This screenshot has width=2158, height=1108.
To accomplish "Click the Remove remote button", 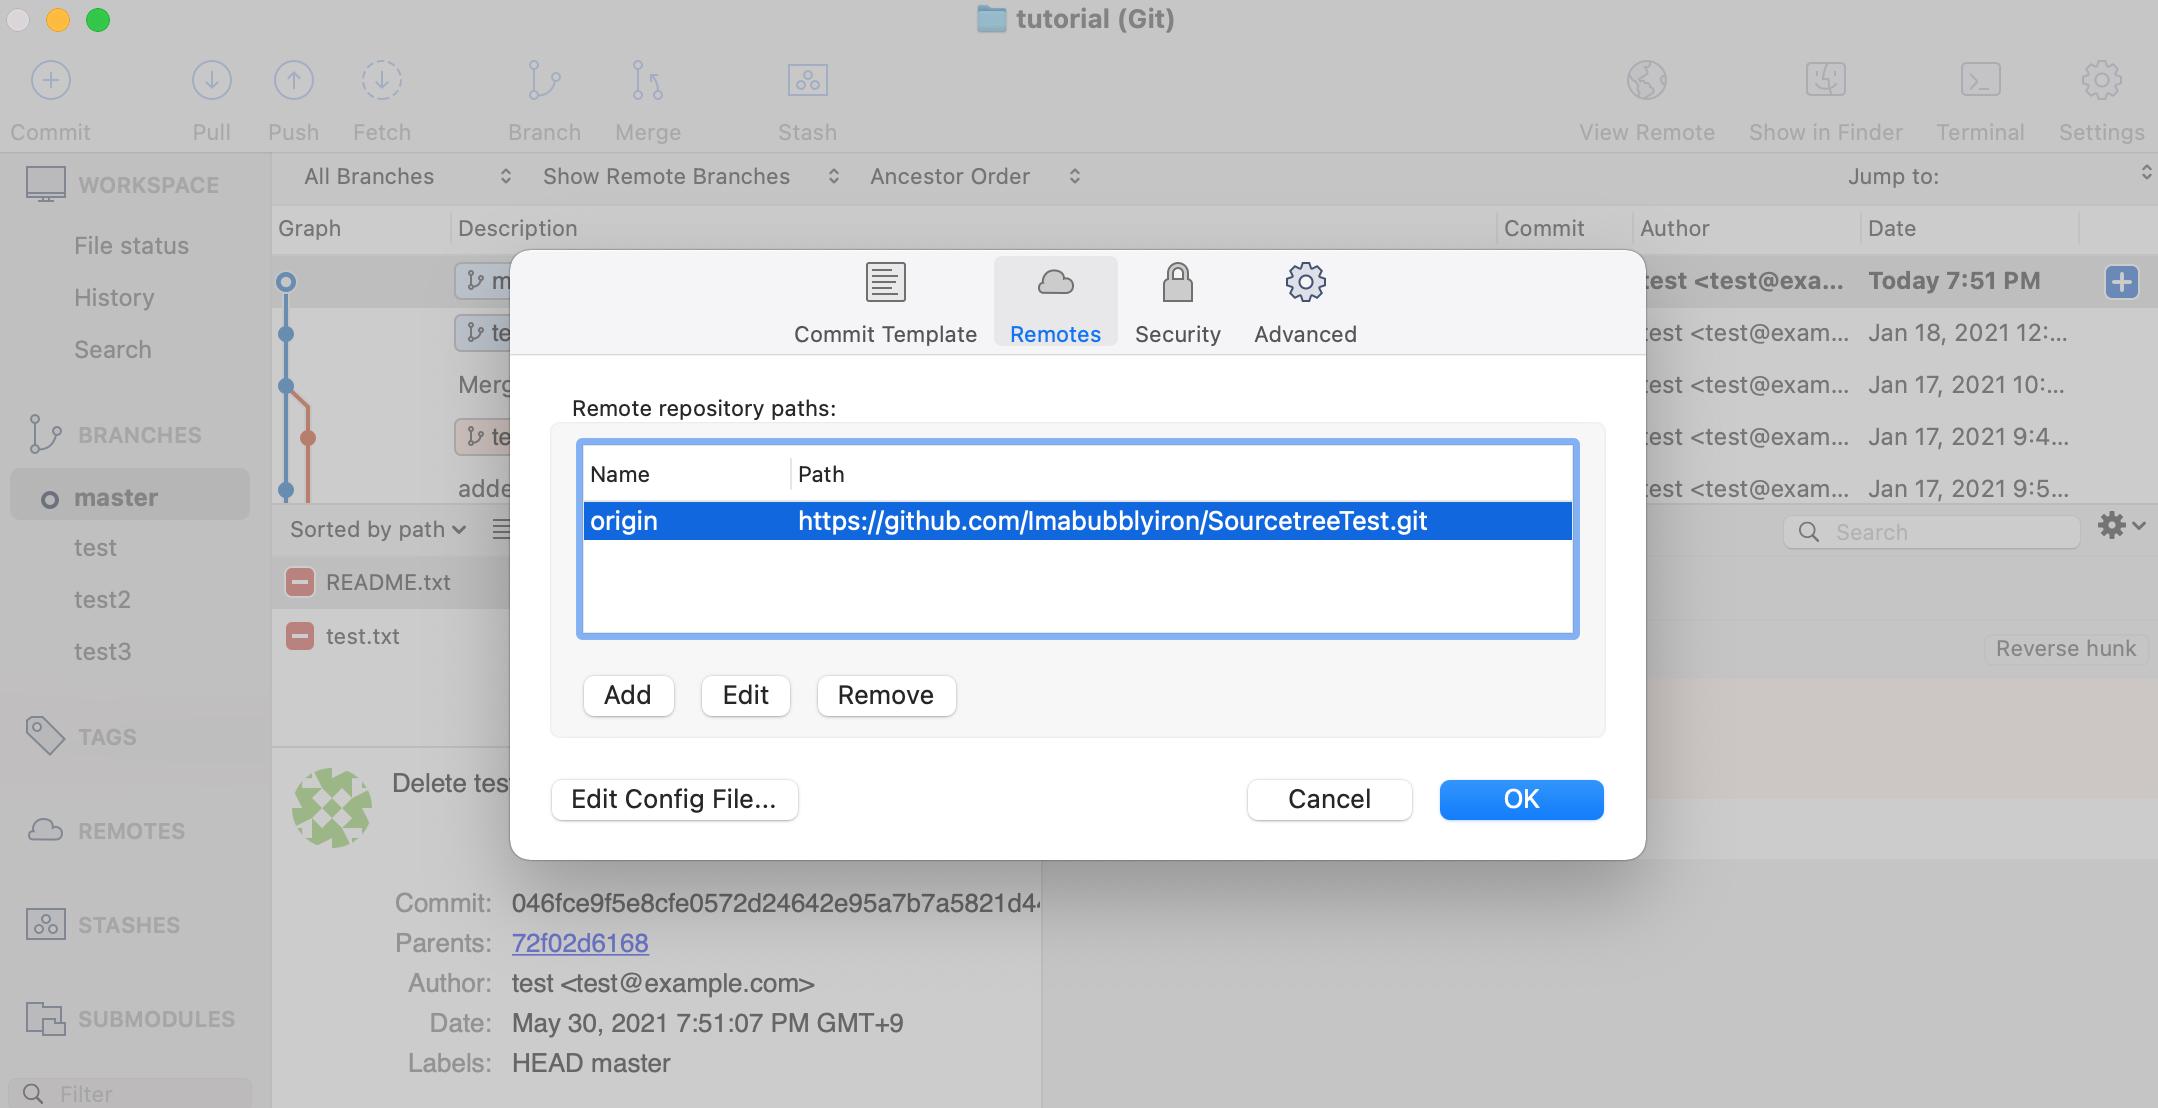I will (885, 695).
